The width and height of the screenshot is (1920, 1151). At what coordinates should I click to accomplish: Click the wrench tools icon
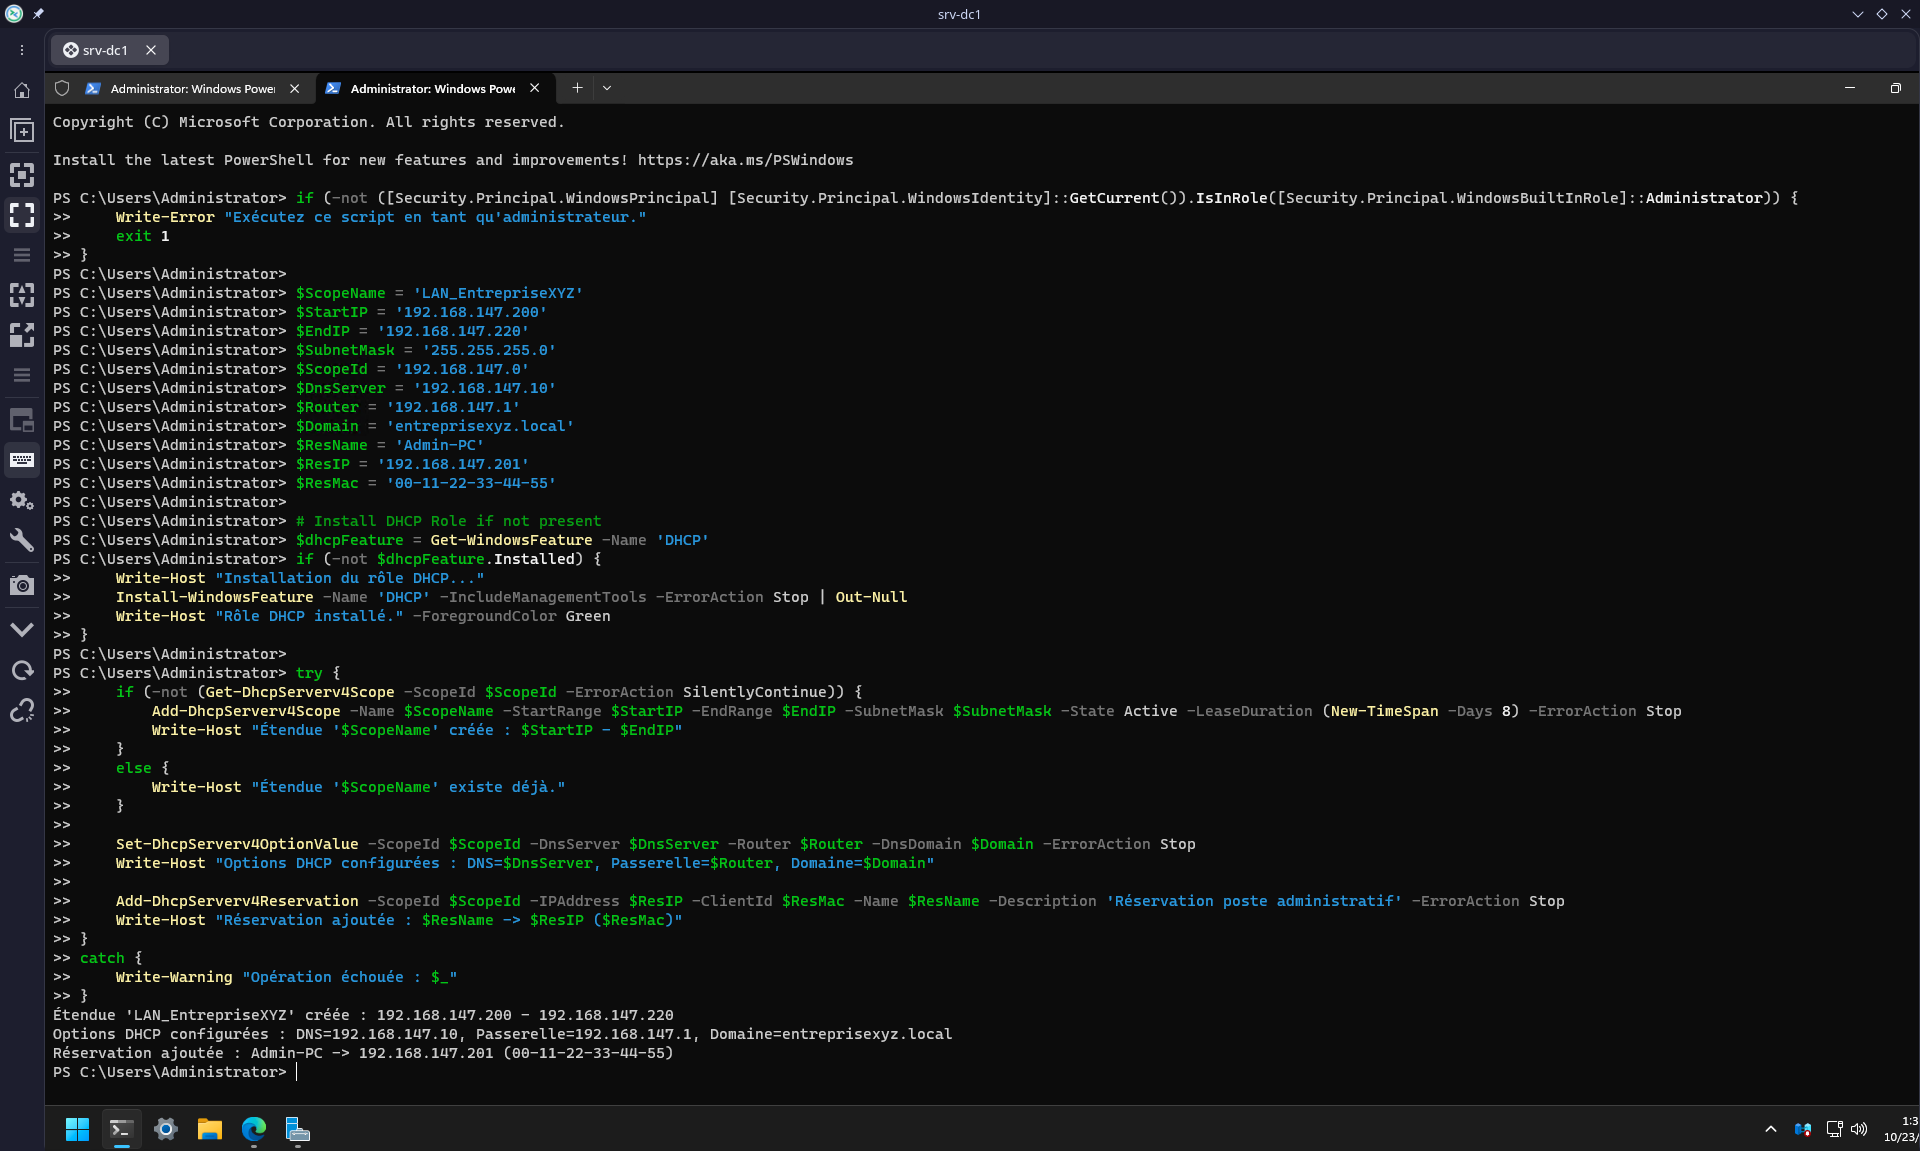click(22, 541)
